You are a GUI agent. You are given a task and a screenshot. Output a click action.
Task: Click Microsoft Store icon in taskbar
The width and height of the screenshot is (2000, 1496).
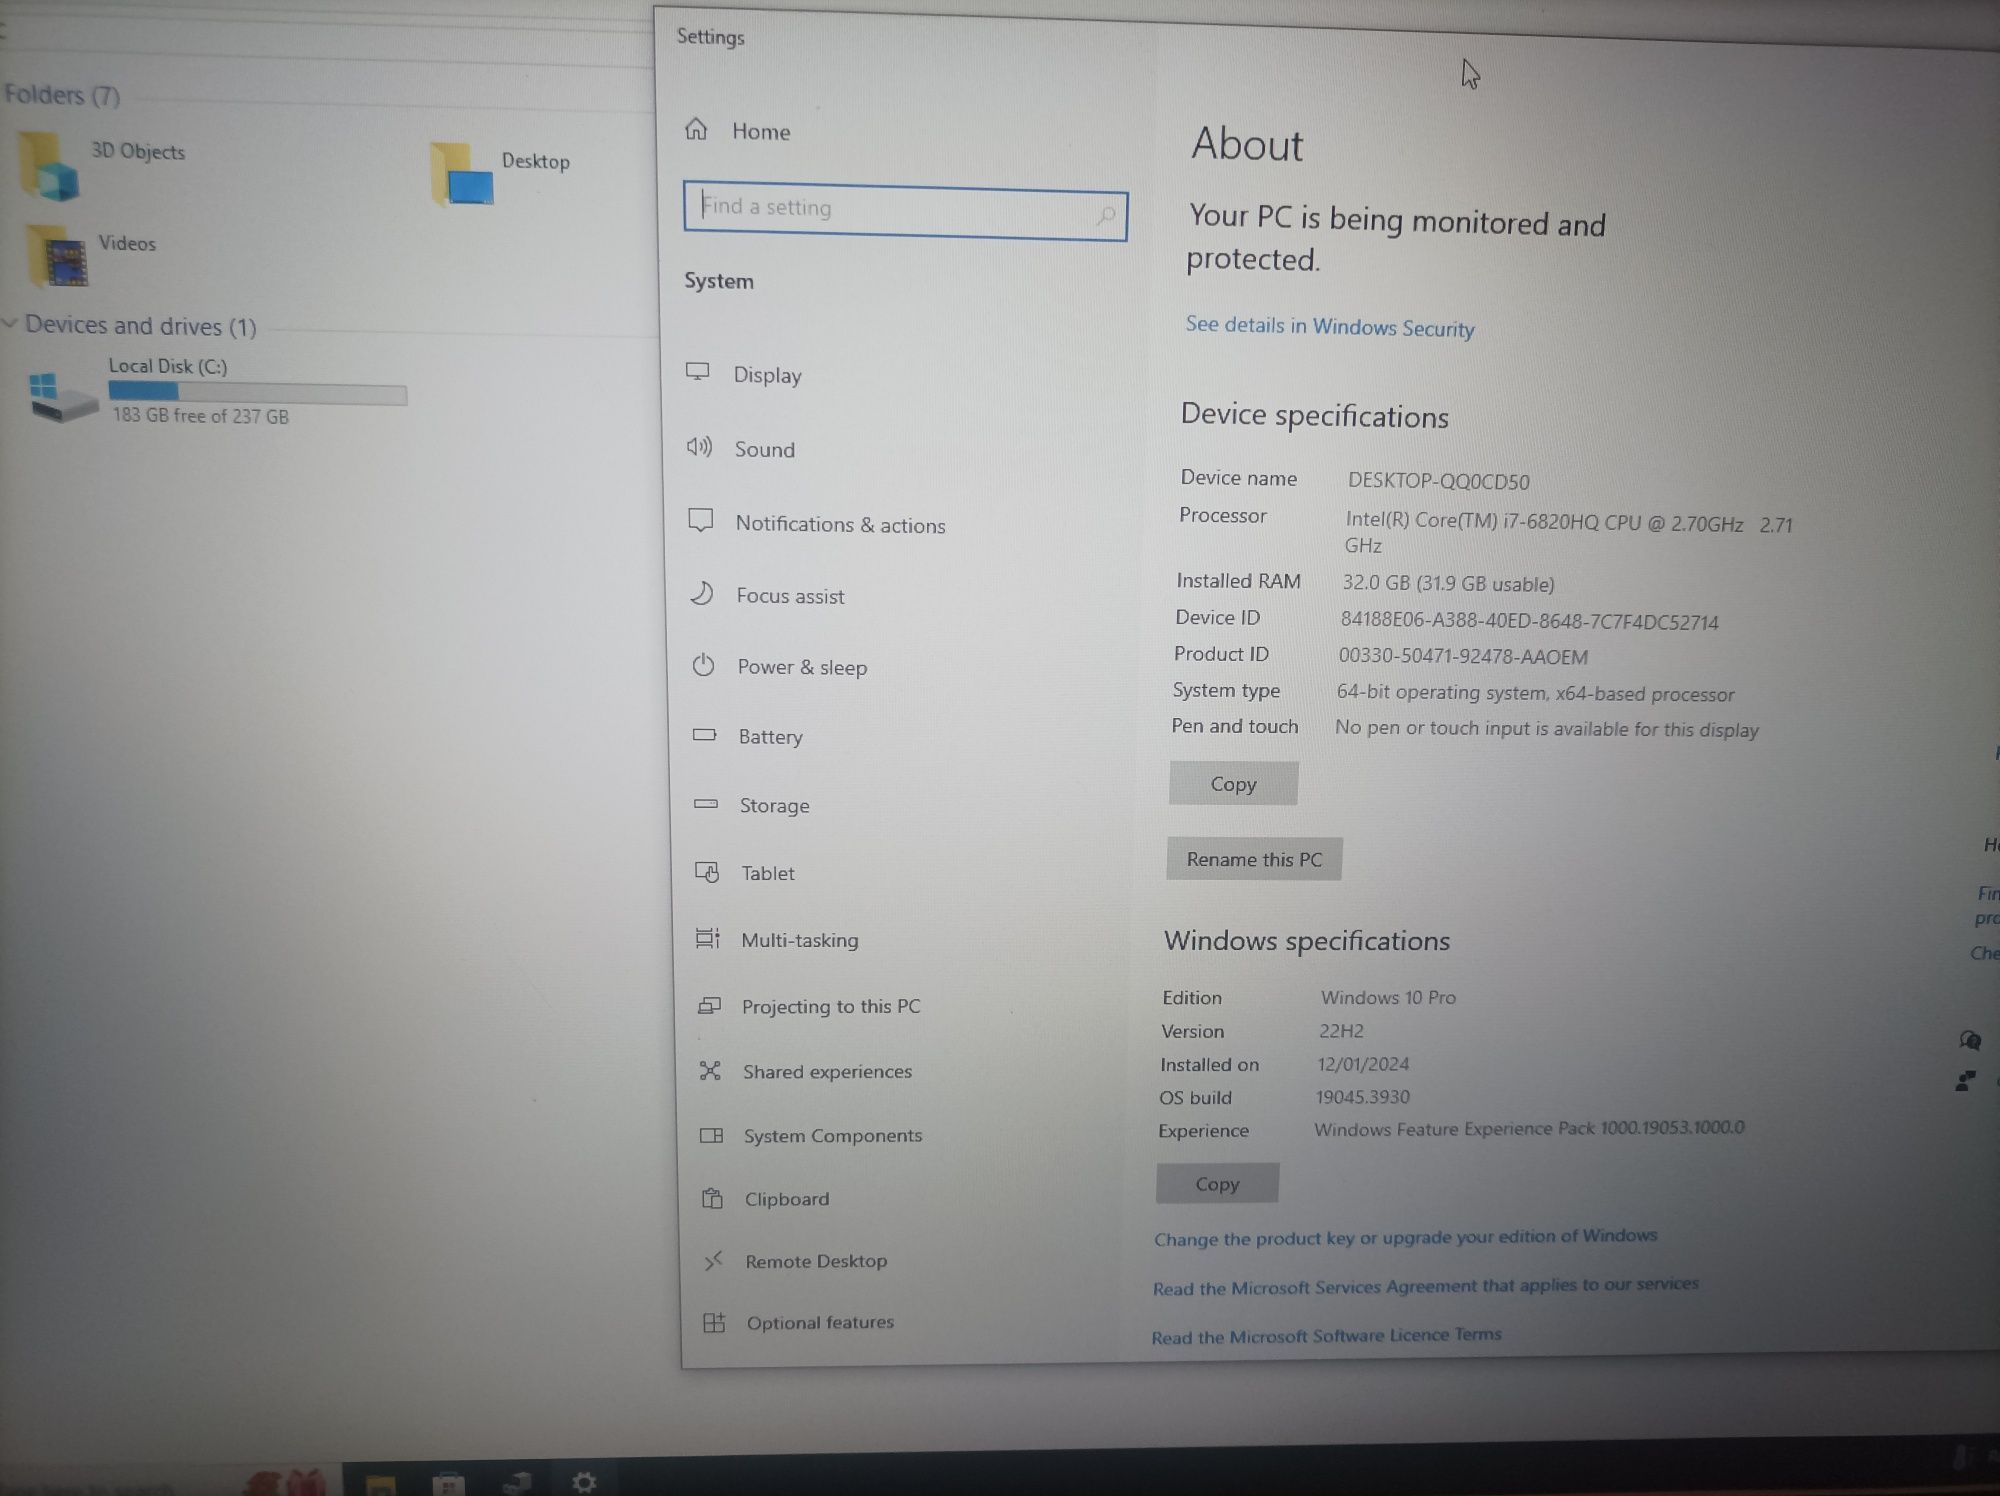[447, 1483]
